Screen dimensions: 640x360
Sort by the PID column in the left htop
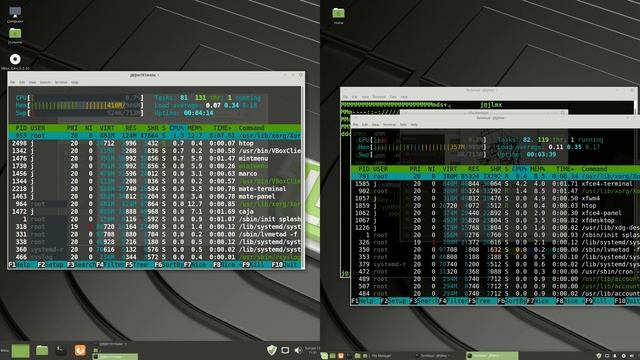[x=20, y=128]
